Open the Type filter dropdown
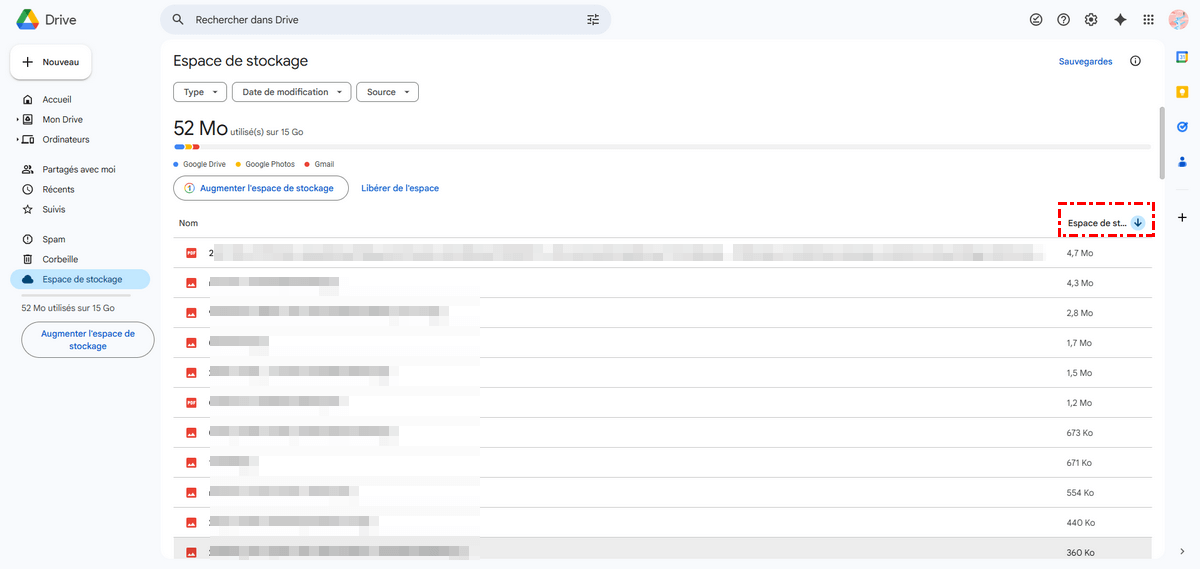The image size is (1200, 569). click(200, 92)
